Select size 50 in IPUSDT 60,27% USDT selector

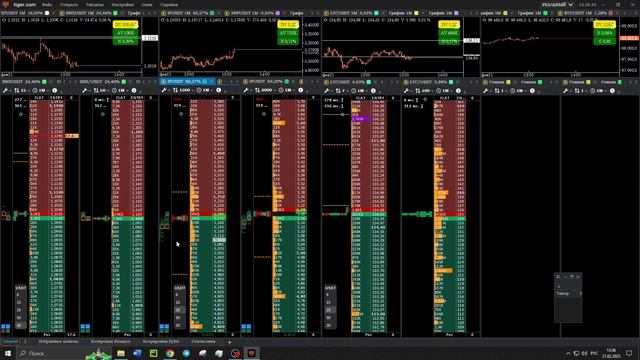point(178,318)
